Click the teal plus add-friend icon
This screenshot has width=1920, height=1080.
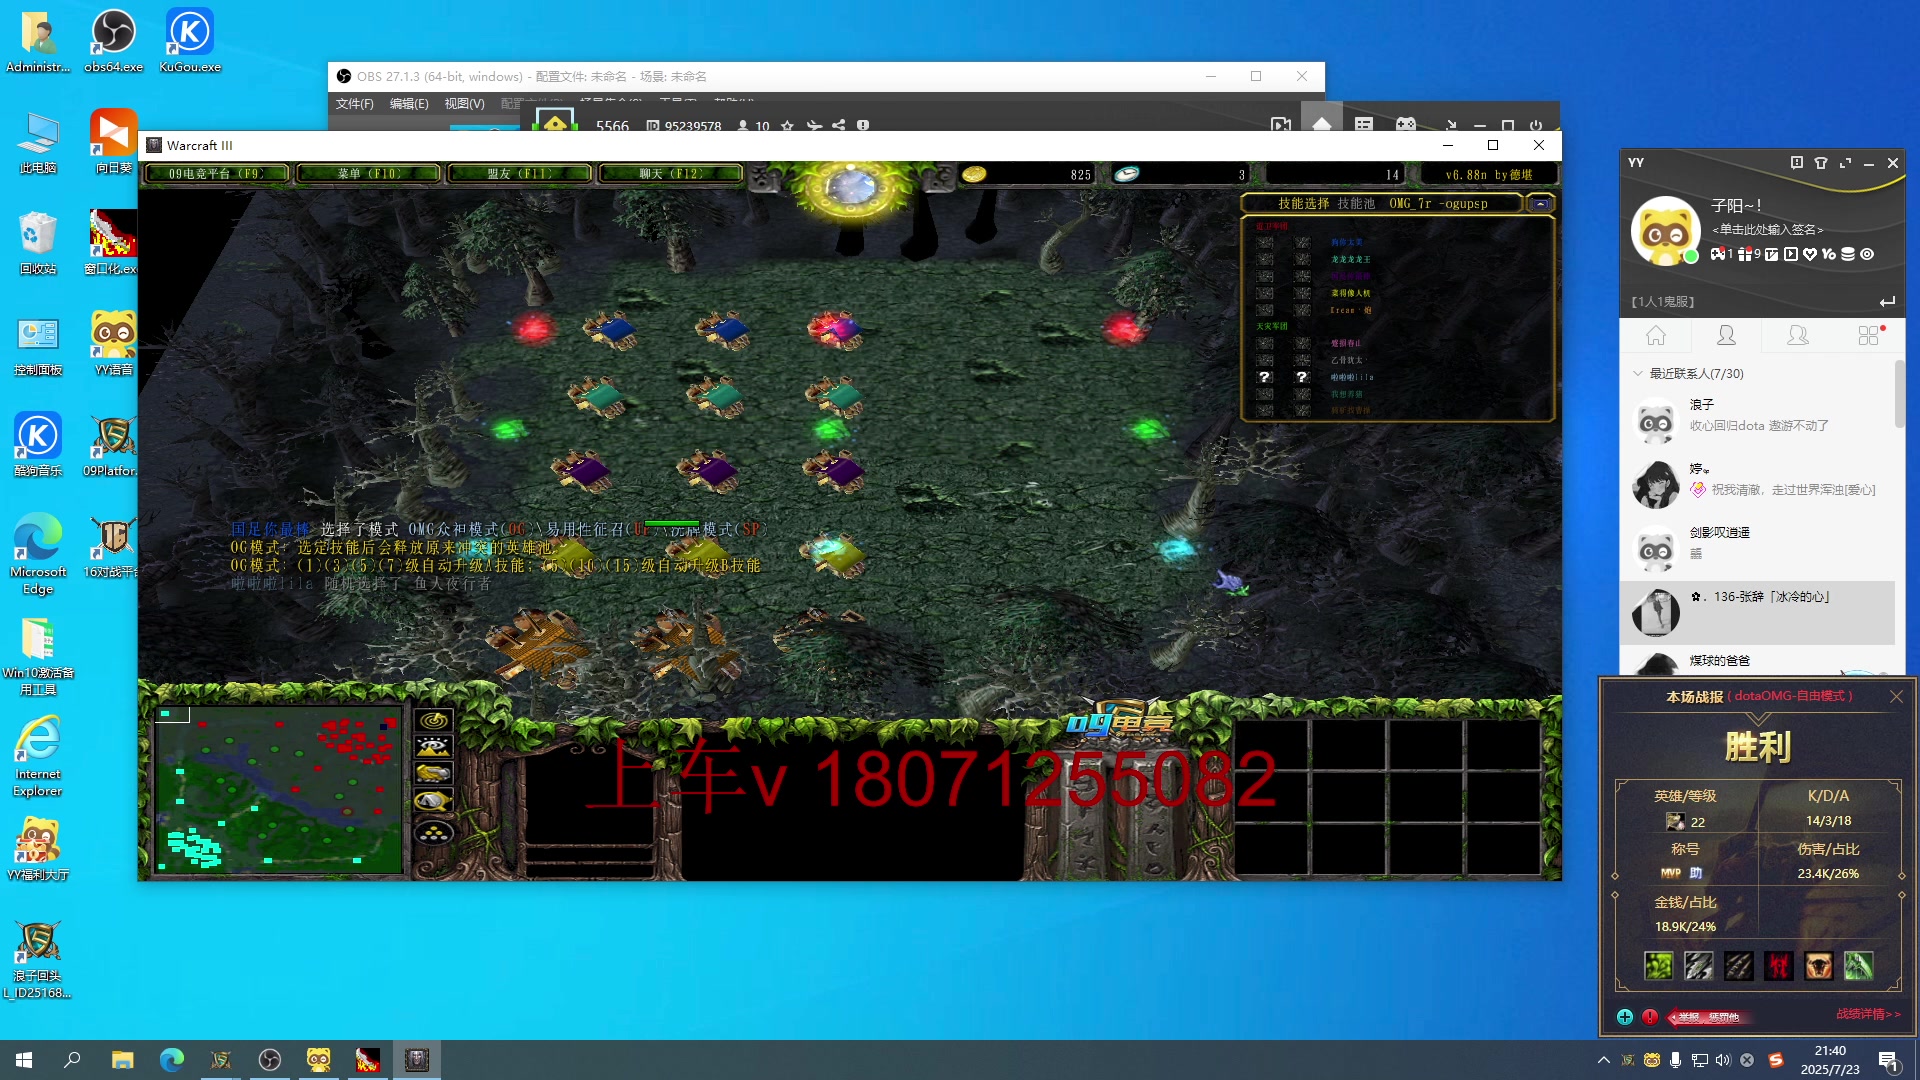(1625, 1017)
